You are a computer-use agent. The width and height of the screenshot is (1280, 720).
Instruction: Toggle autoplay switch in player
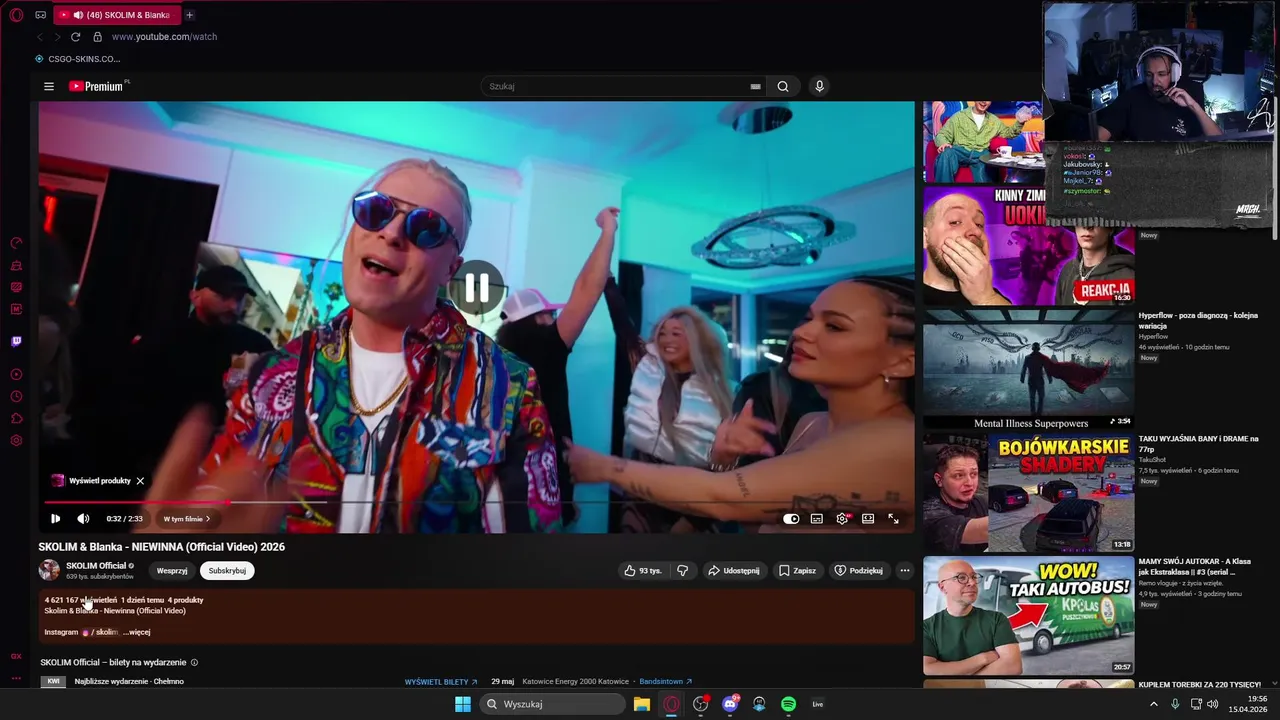click(791, 519)
